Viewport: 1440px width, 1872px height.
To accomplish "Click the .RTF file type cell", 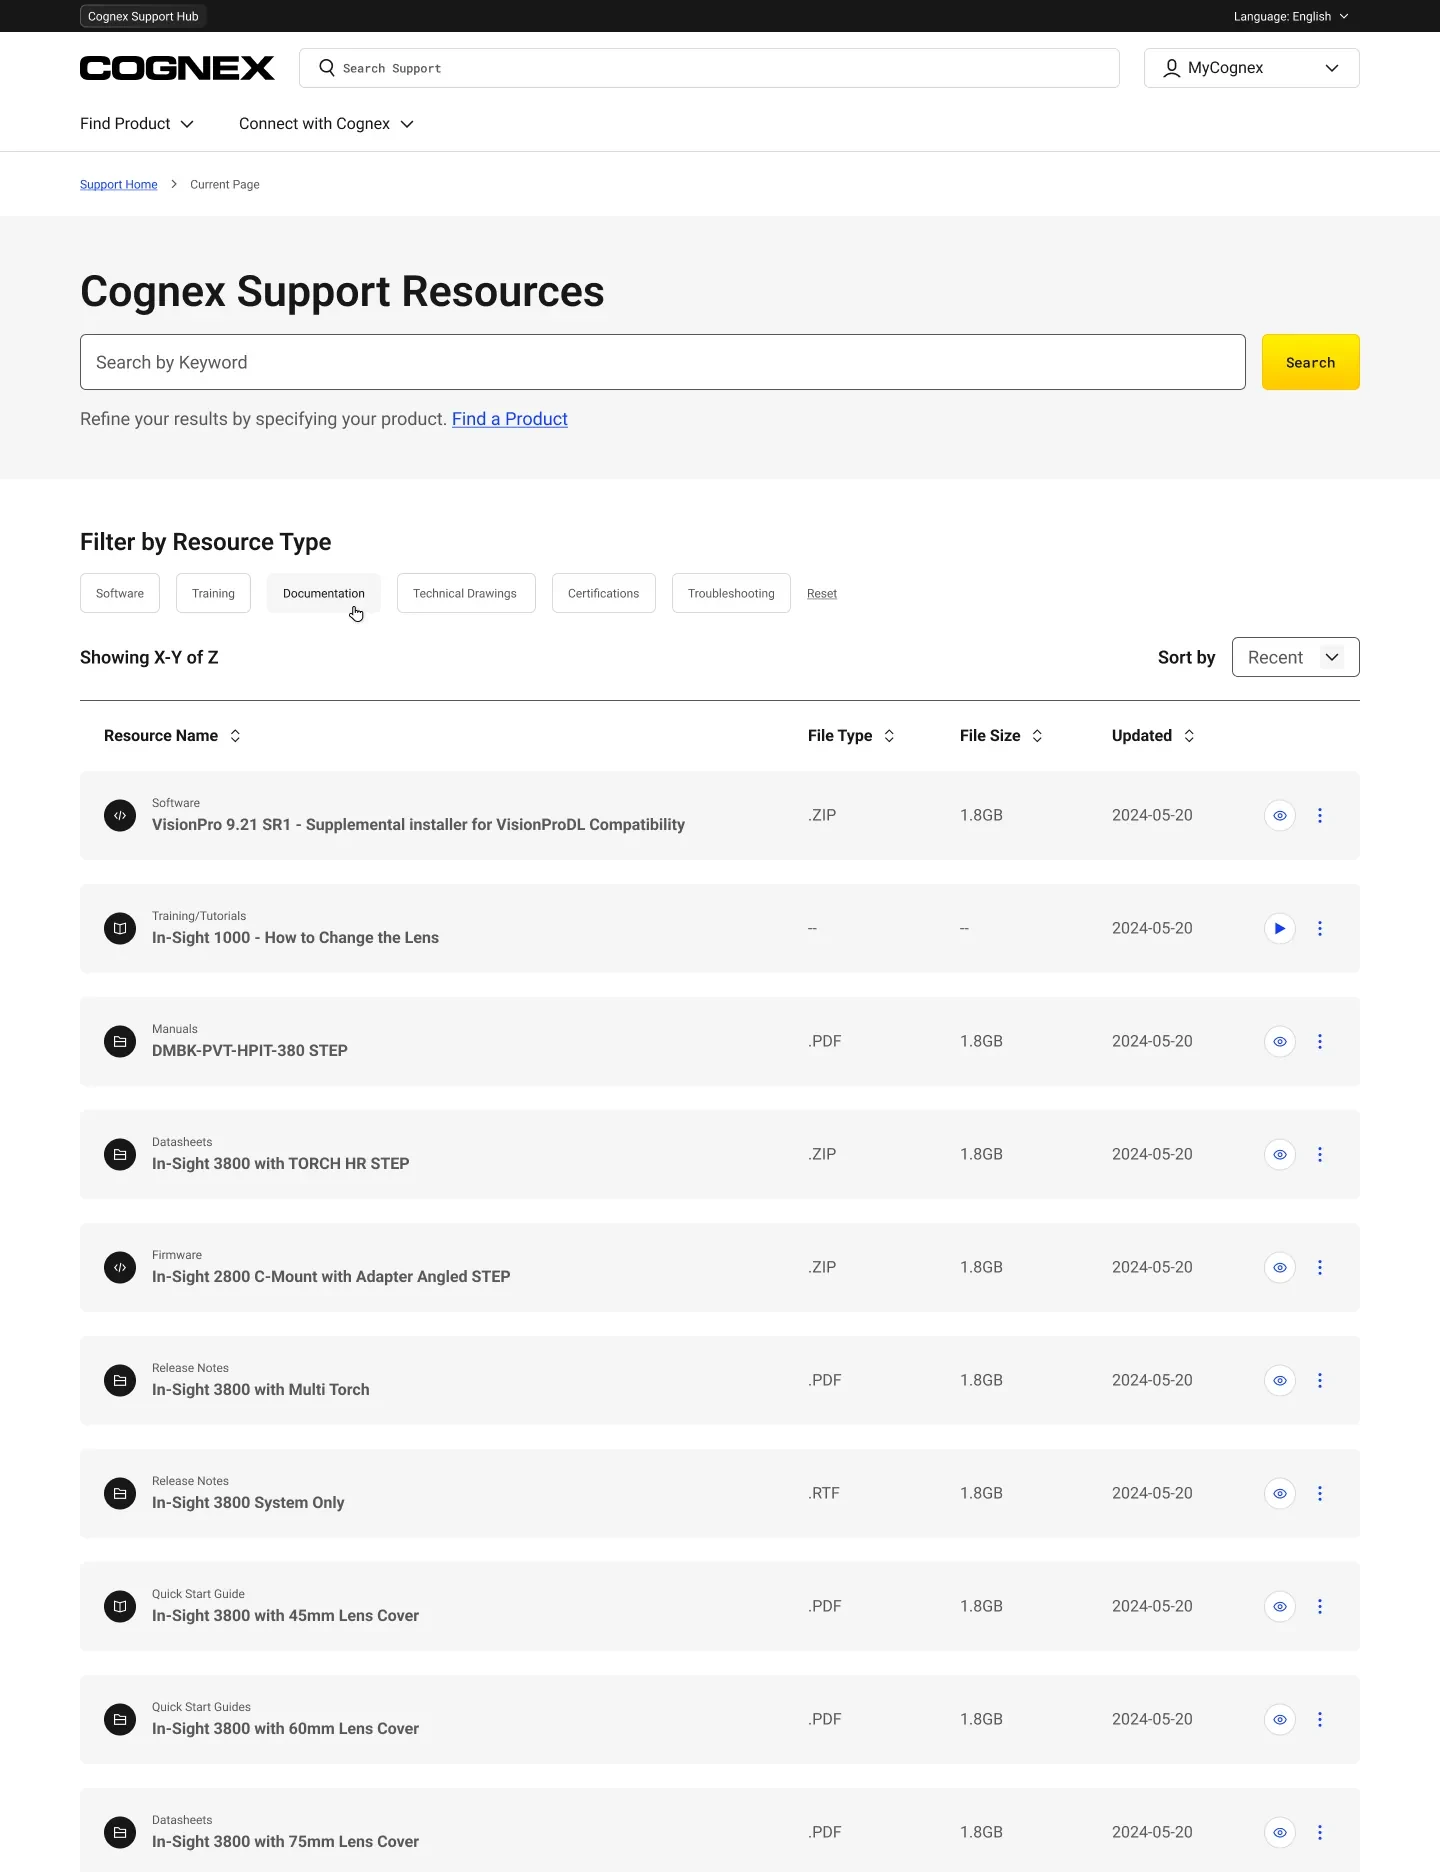I will (x=824, y=1493).
